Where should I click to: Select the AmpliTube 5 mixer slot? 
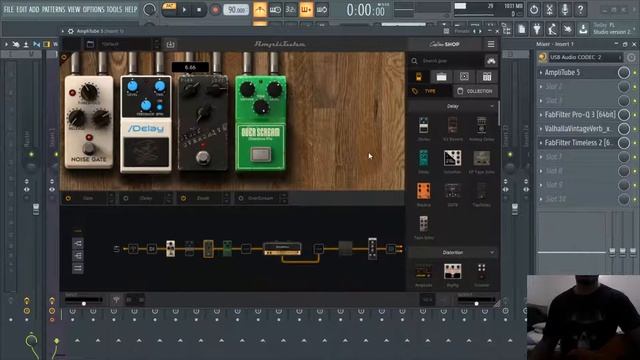click(578, 73)
